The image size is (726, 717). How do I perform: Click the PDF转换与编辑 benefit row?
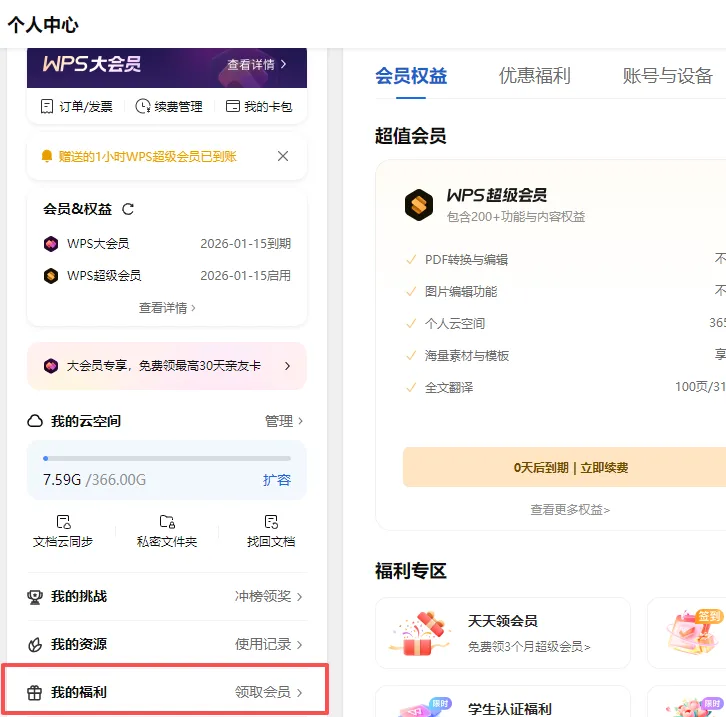coord(565,259)
